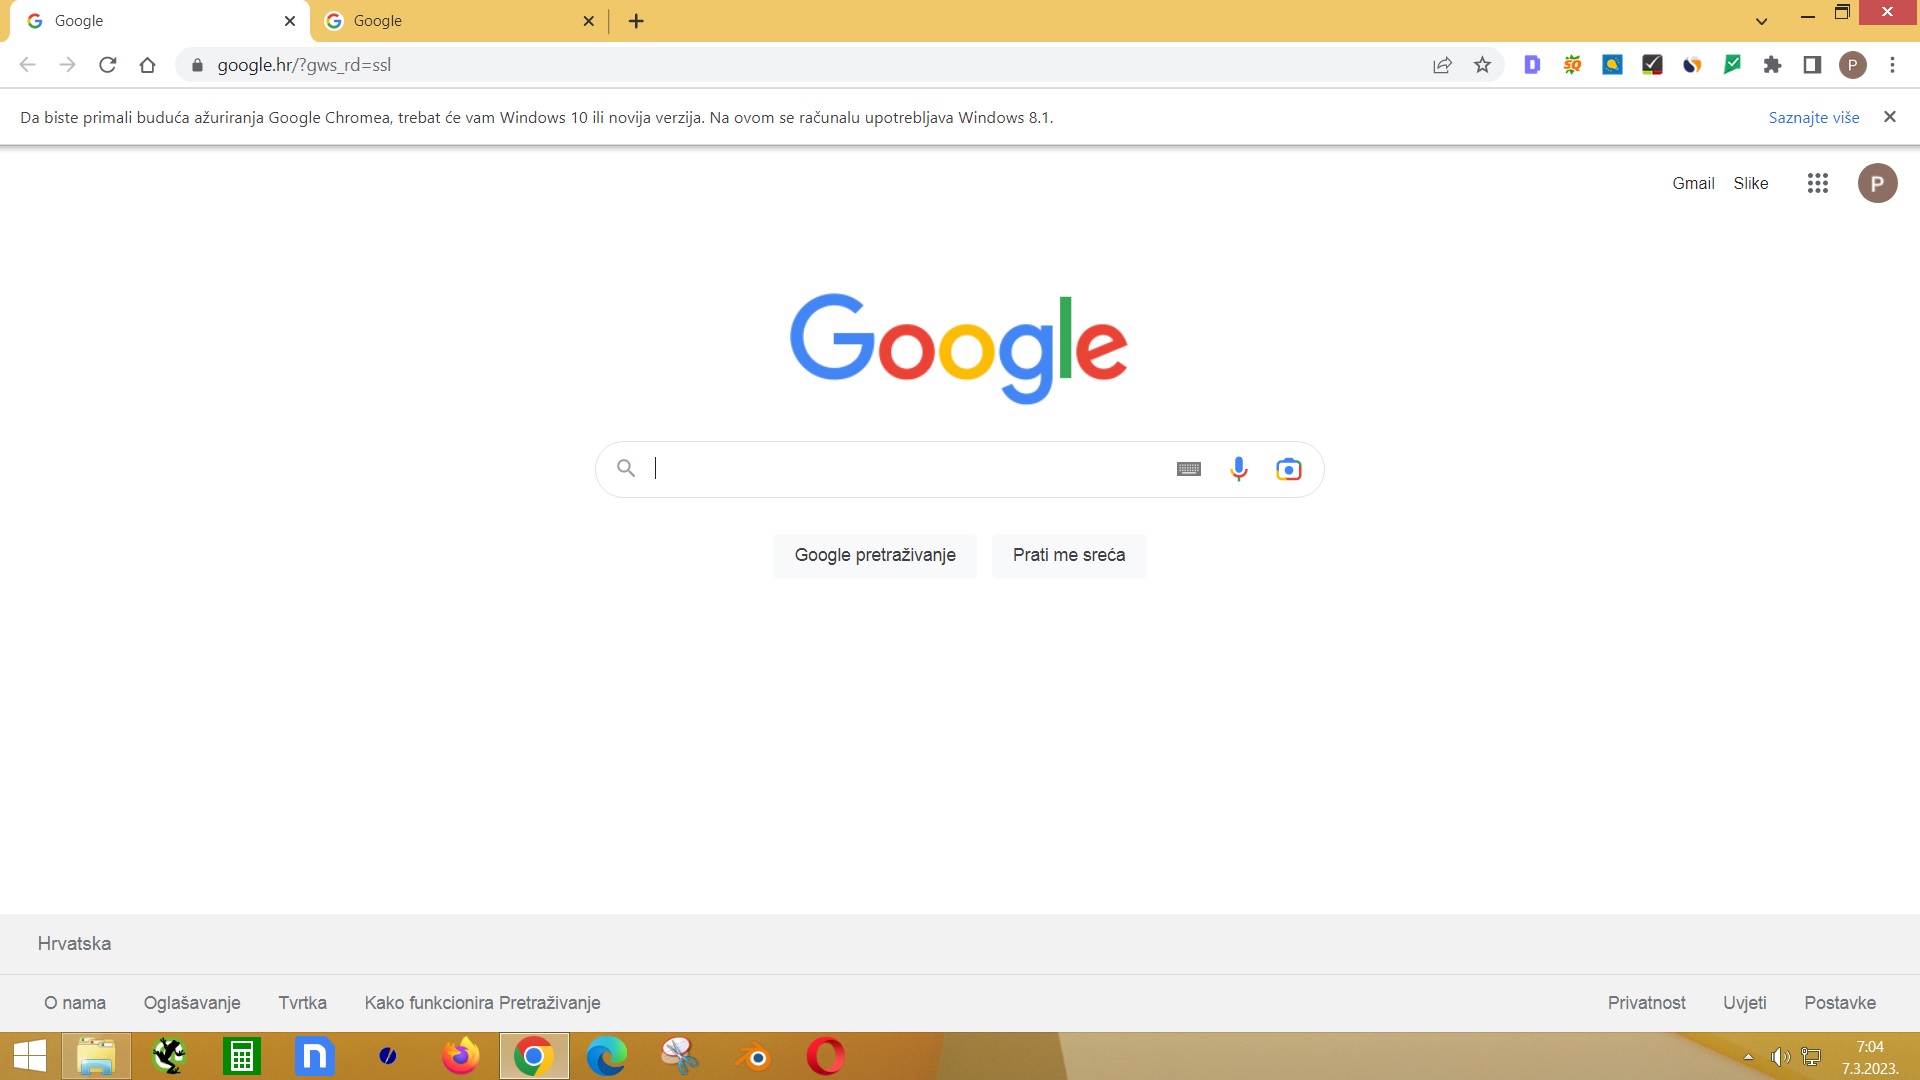Bookmark this page with the star
Viewport: 1920px width, 1080px height.
click(1482, 65)
